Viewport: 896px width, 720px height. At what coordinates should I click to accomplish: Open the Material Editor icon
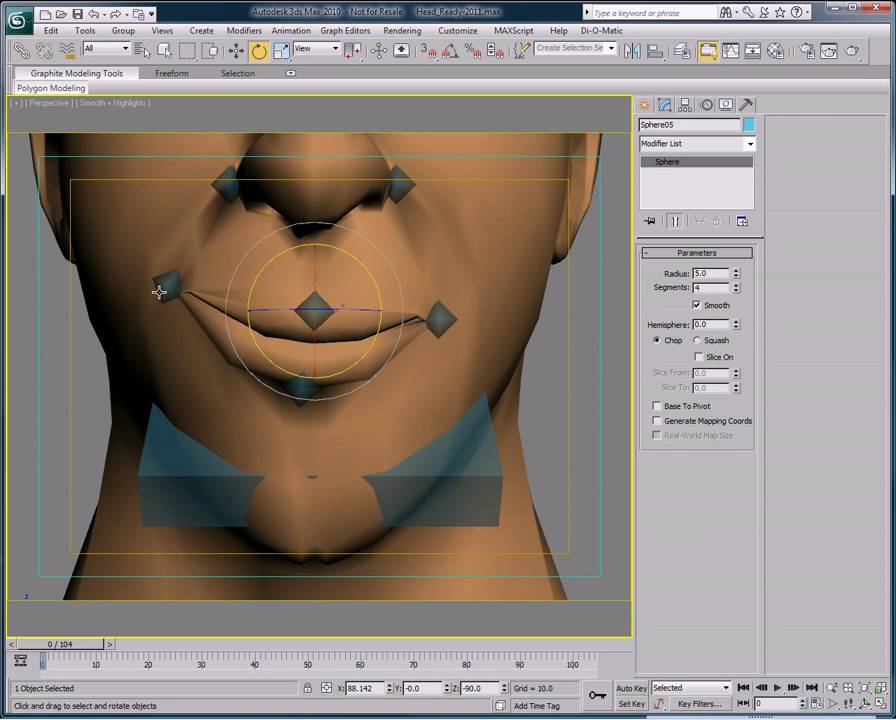click(775, 51)
